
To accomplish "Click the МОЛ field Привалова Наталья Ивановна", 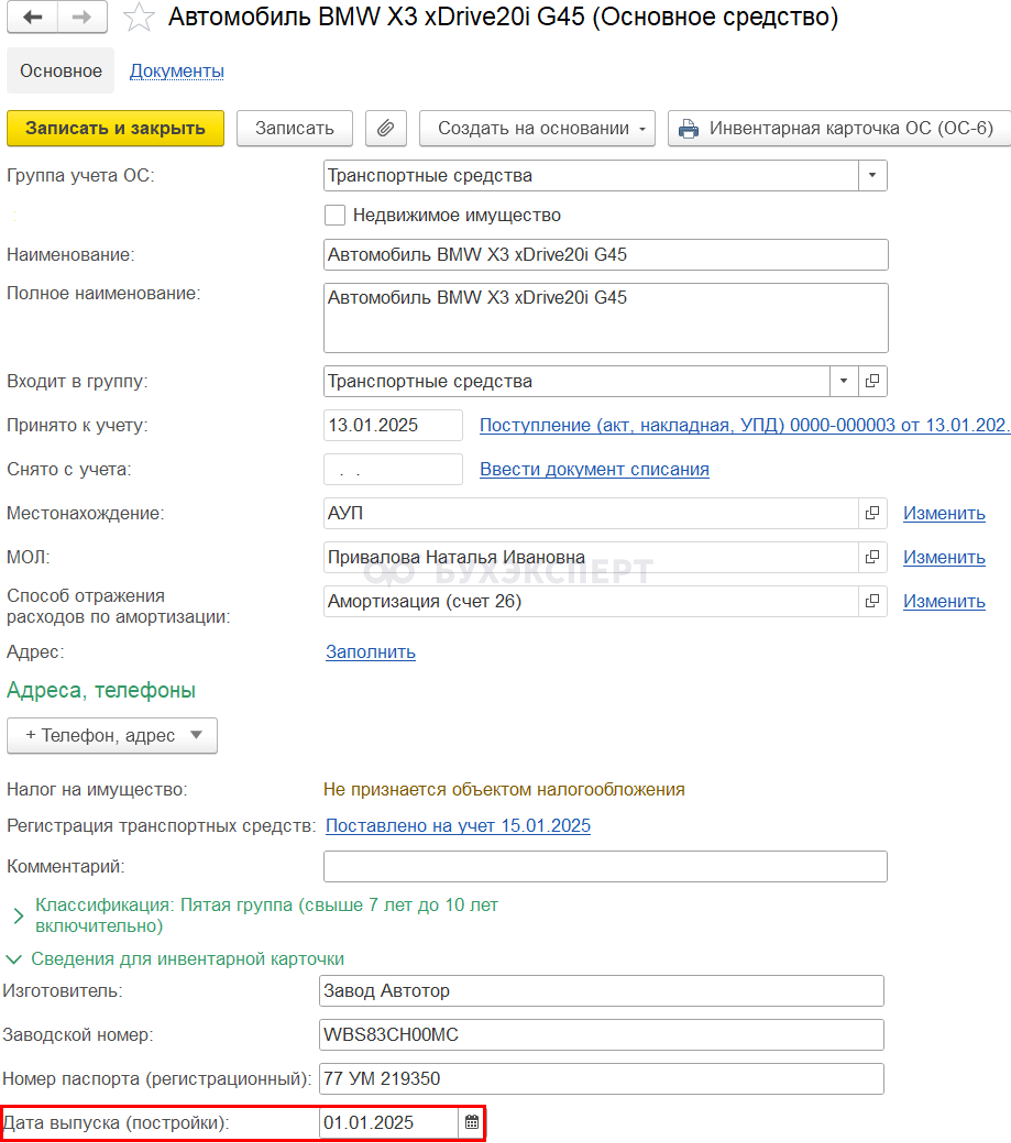I will coord(590,557).
